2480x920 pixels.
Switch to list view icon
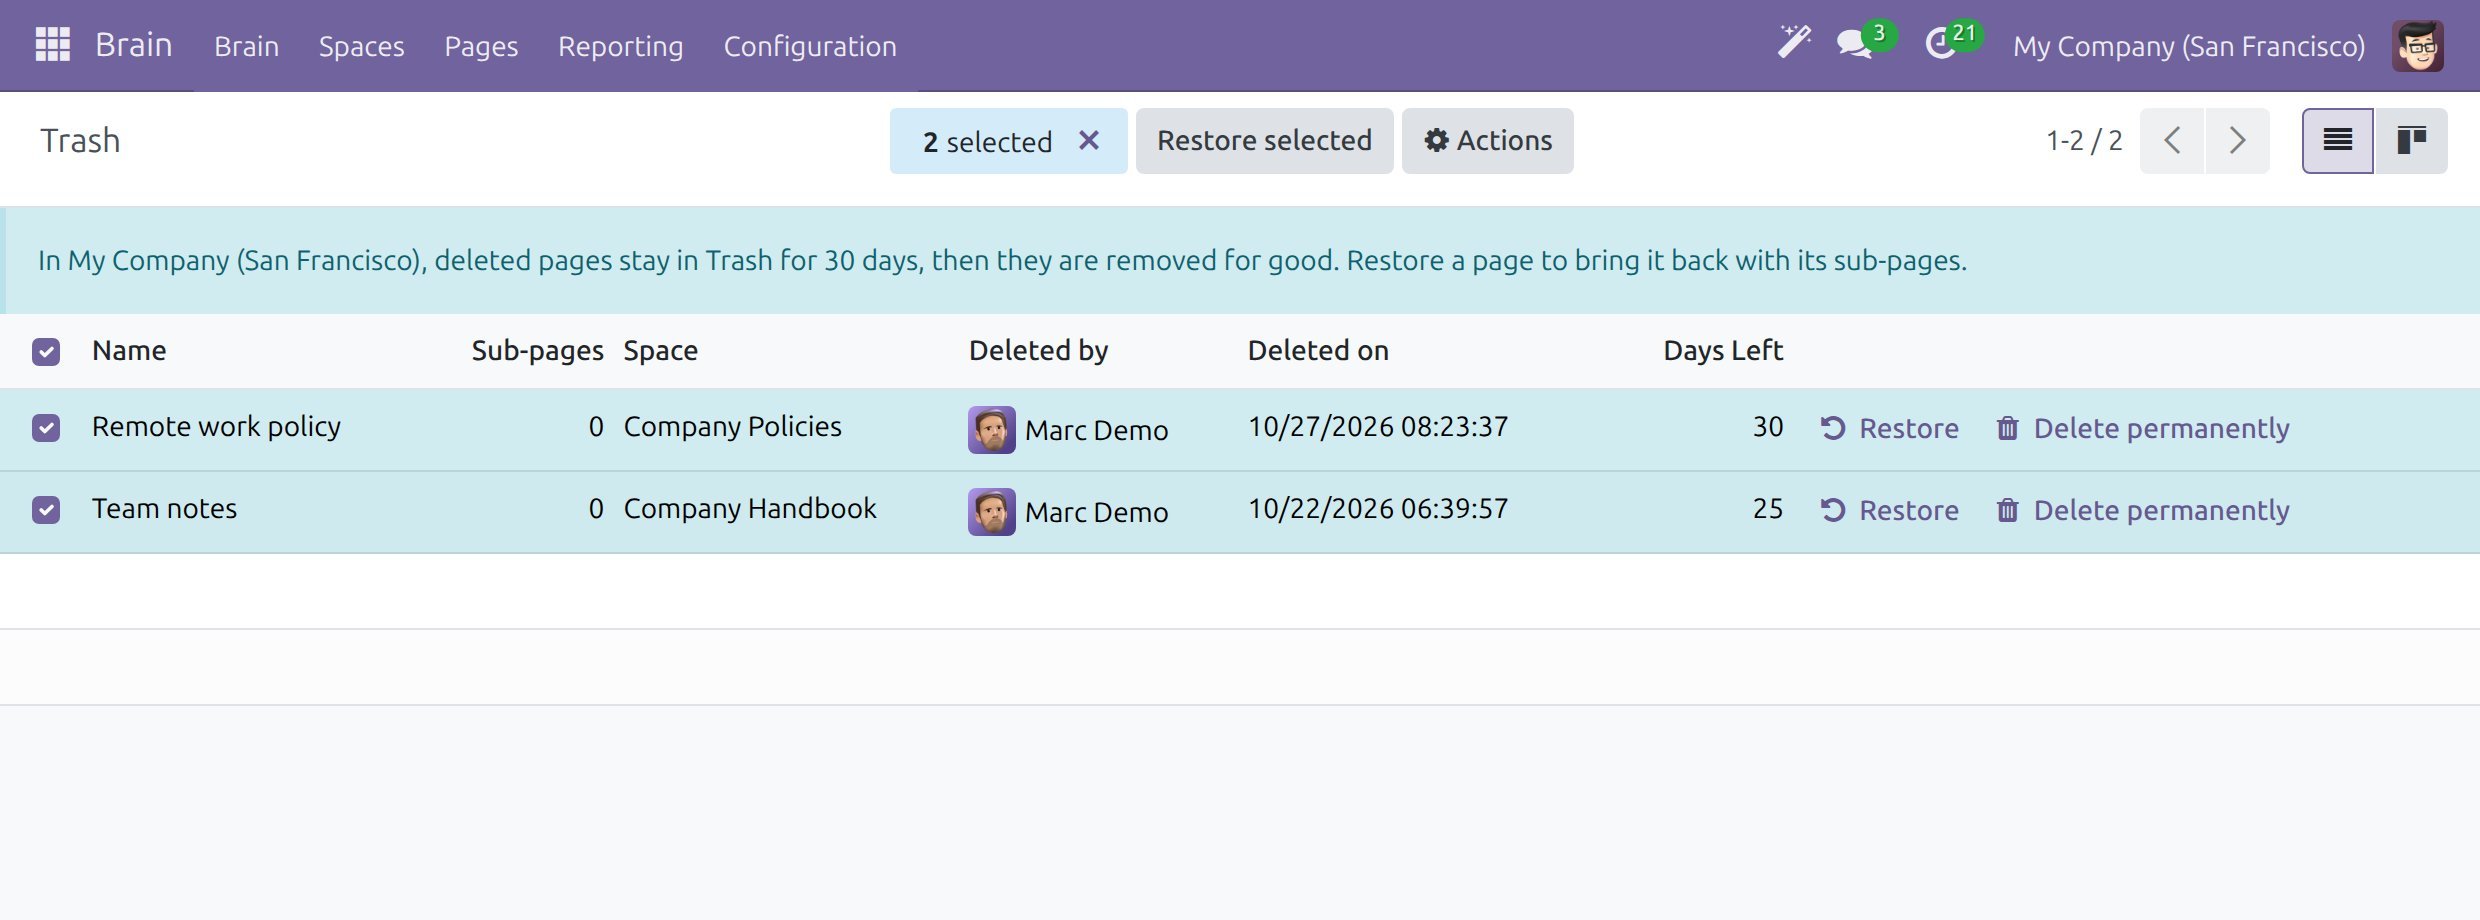click(x=2337, y=141)
